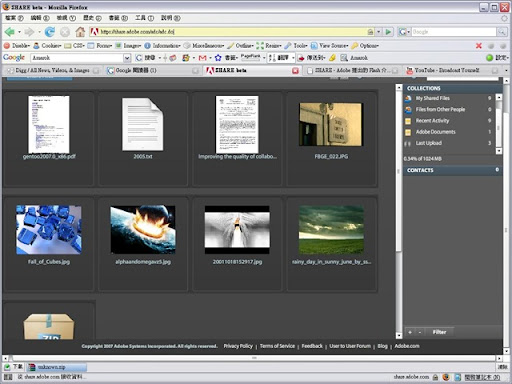Open the first menu in the Firefox menu bar
The image size is (512, 384).
click(x=14, y=18)
